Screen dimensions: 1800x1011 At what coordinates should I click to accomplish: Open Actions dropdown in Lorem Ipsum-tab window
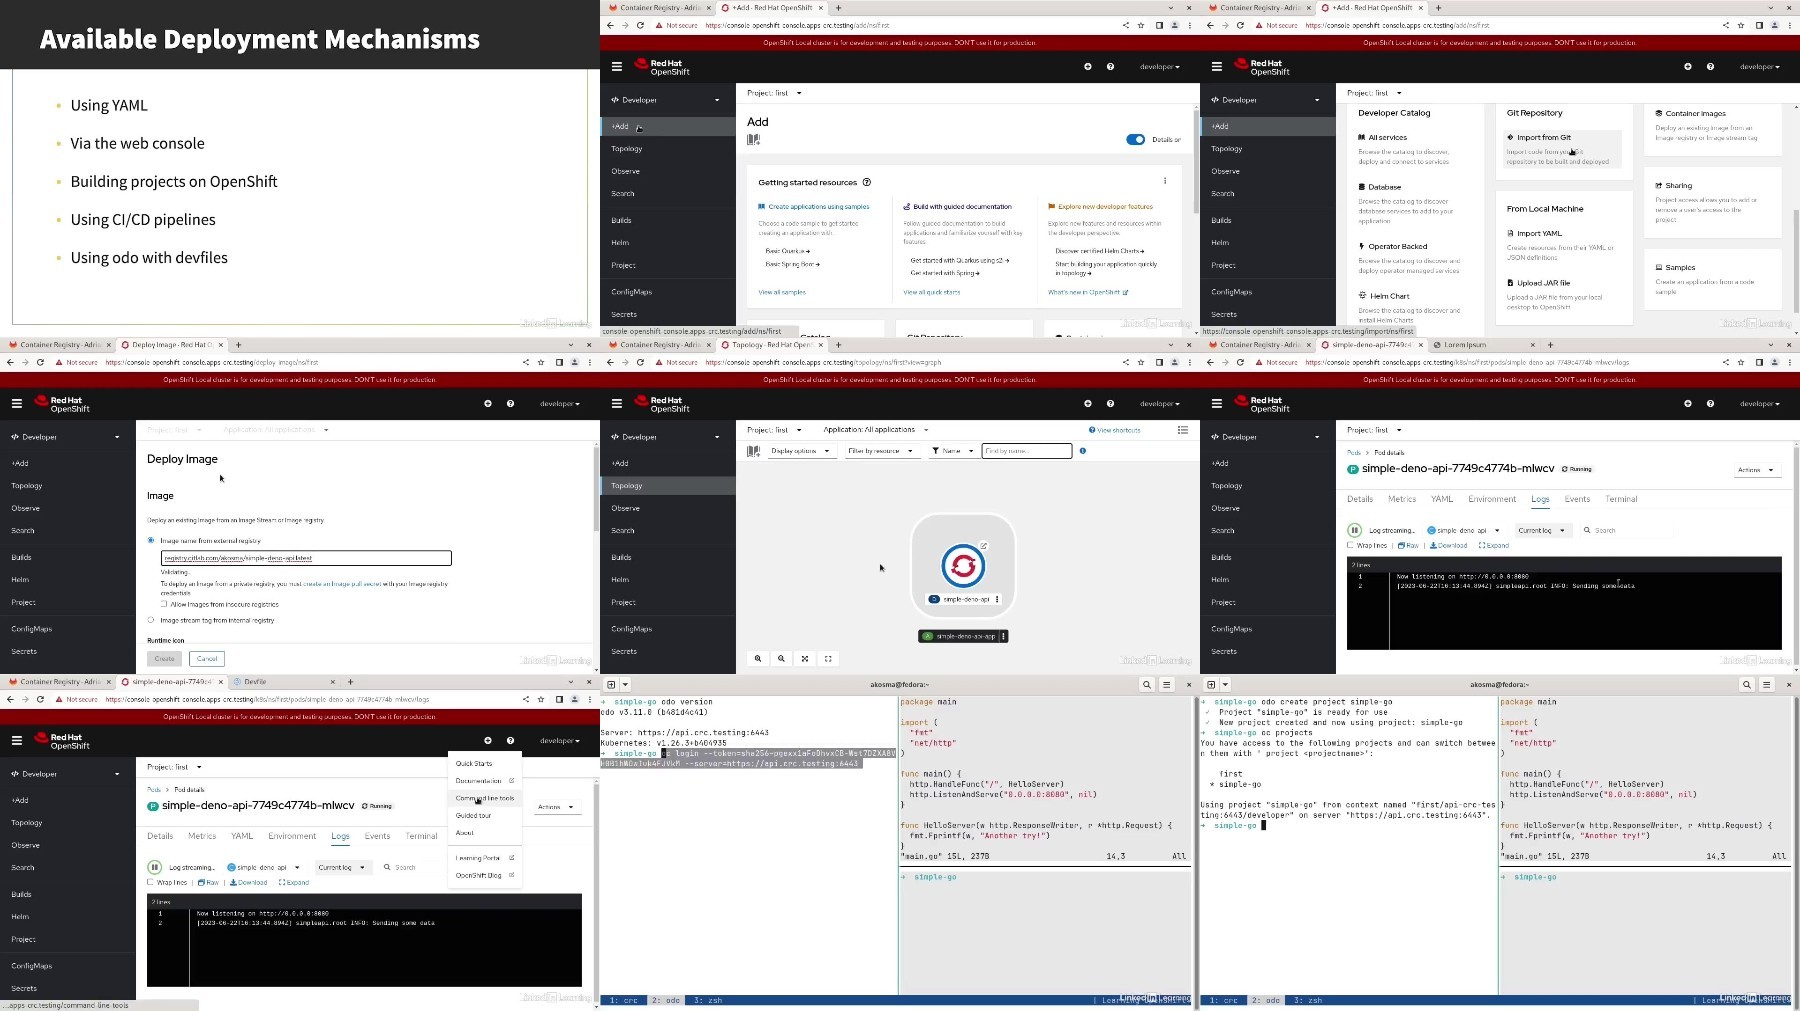(x=1756, y=470)
